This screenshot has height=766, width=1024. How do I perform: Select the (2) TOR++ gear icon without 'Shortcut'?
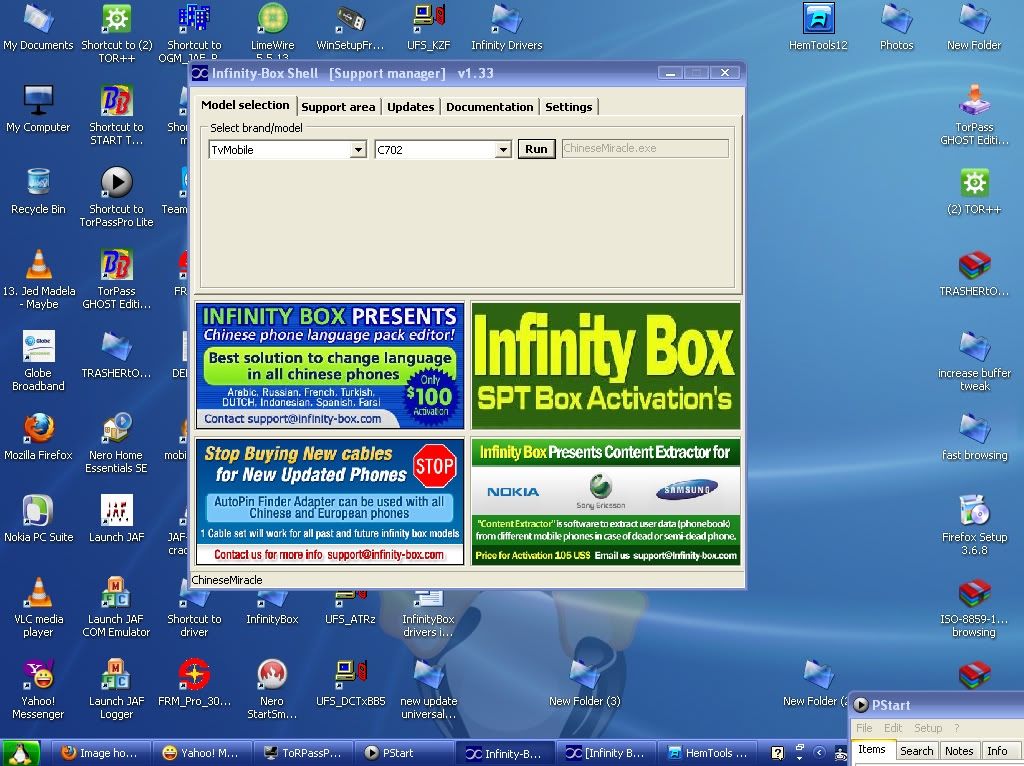(x=974, y=191)
